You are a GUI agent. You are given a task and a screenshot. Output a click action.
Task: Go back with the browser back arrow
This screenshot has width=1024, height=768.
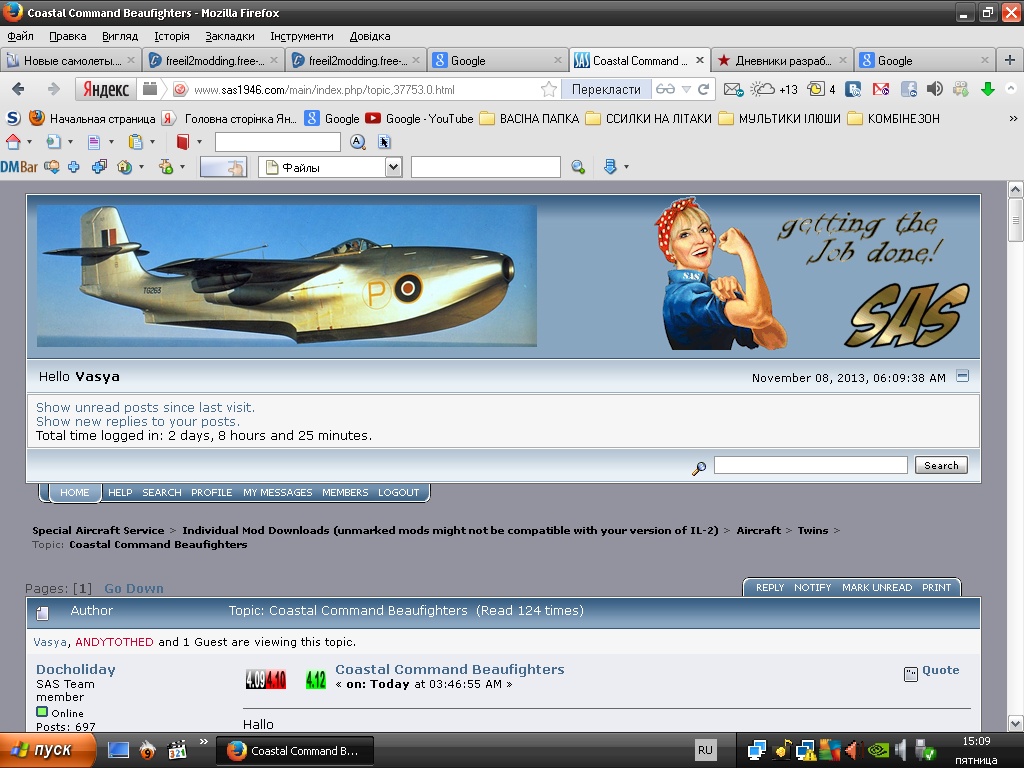(x=18, y=89)
